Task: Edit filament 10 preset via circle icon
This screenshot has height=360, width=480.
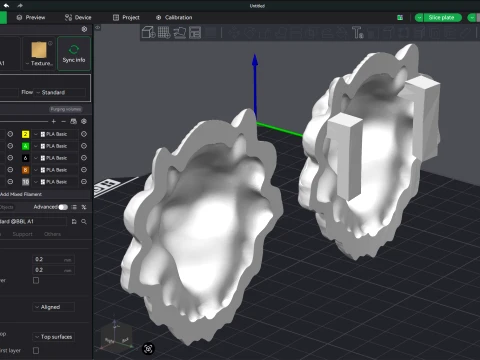Action: click(x=84, y=182)
